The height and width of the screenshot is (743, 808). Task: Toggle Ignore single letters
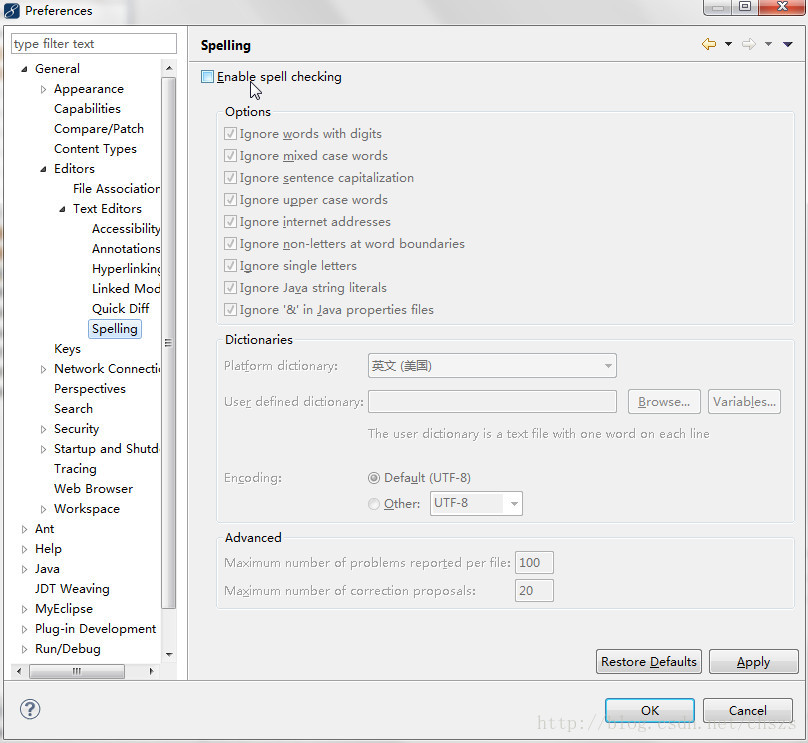[x=230, y=266]
